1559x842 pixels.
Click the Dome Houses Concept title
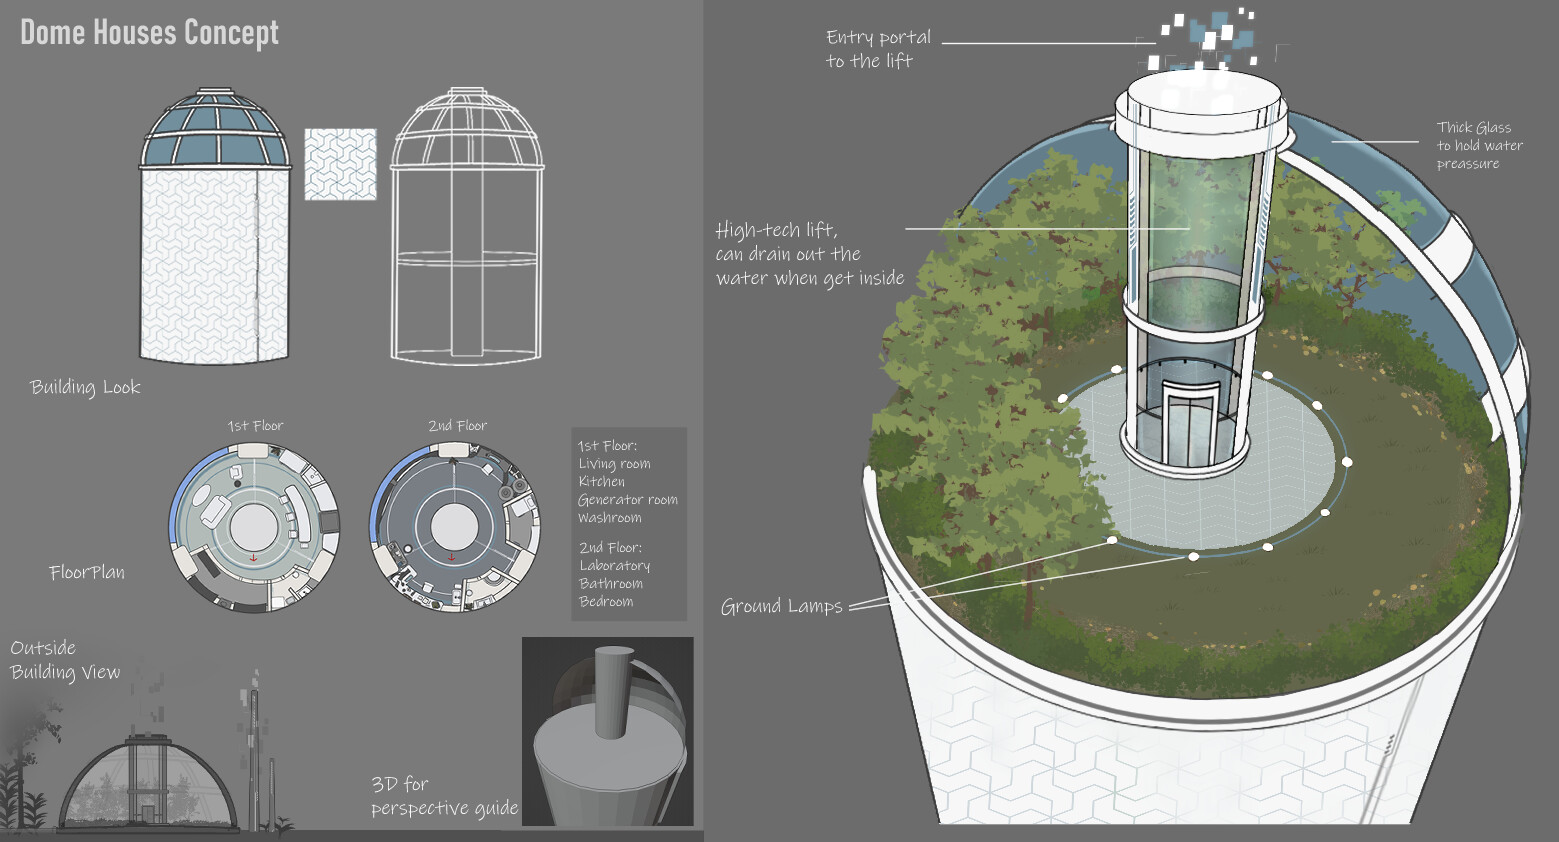[x=146, y=31]
